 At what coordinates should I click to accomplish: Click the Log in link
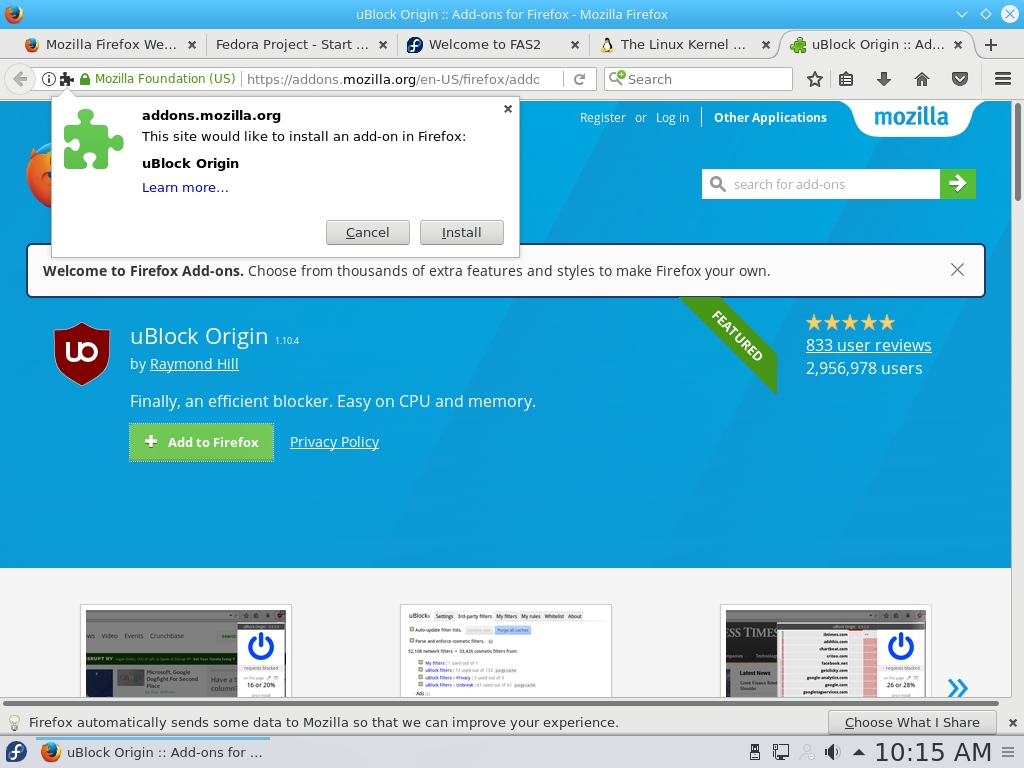pyautogui.click(x=672, y=118)
